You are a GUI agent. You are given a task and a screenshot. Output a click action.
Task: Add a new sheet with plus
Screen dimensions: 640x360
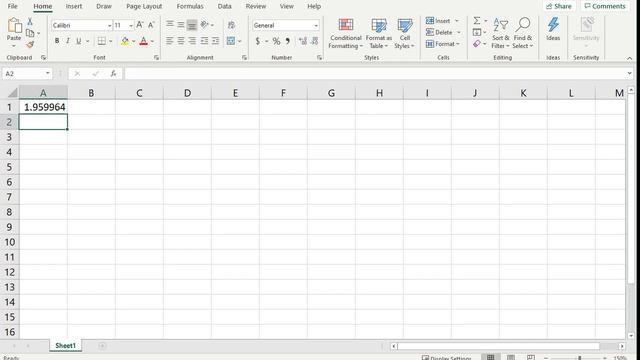point(102,346)
